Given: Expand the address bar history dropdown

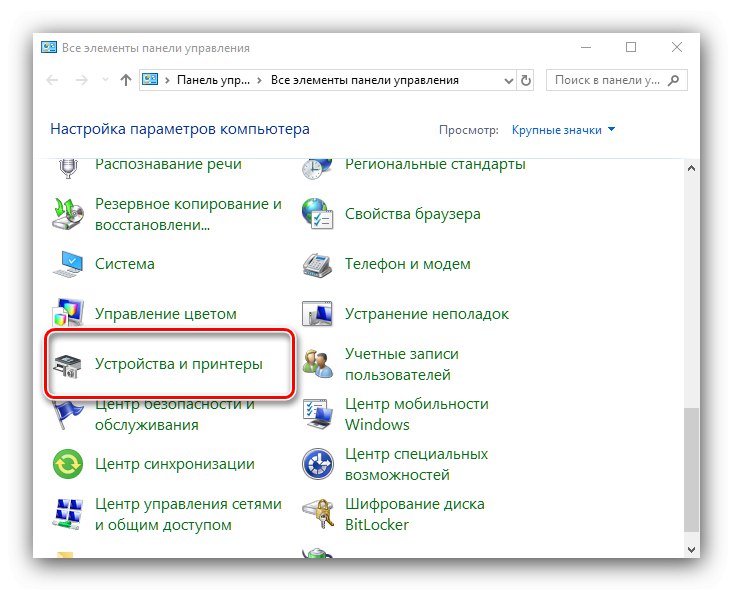Looking at the screenshot, I should click(x=509, y=81).
